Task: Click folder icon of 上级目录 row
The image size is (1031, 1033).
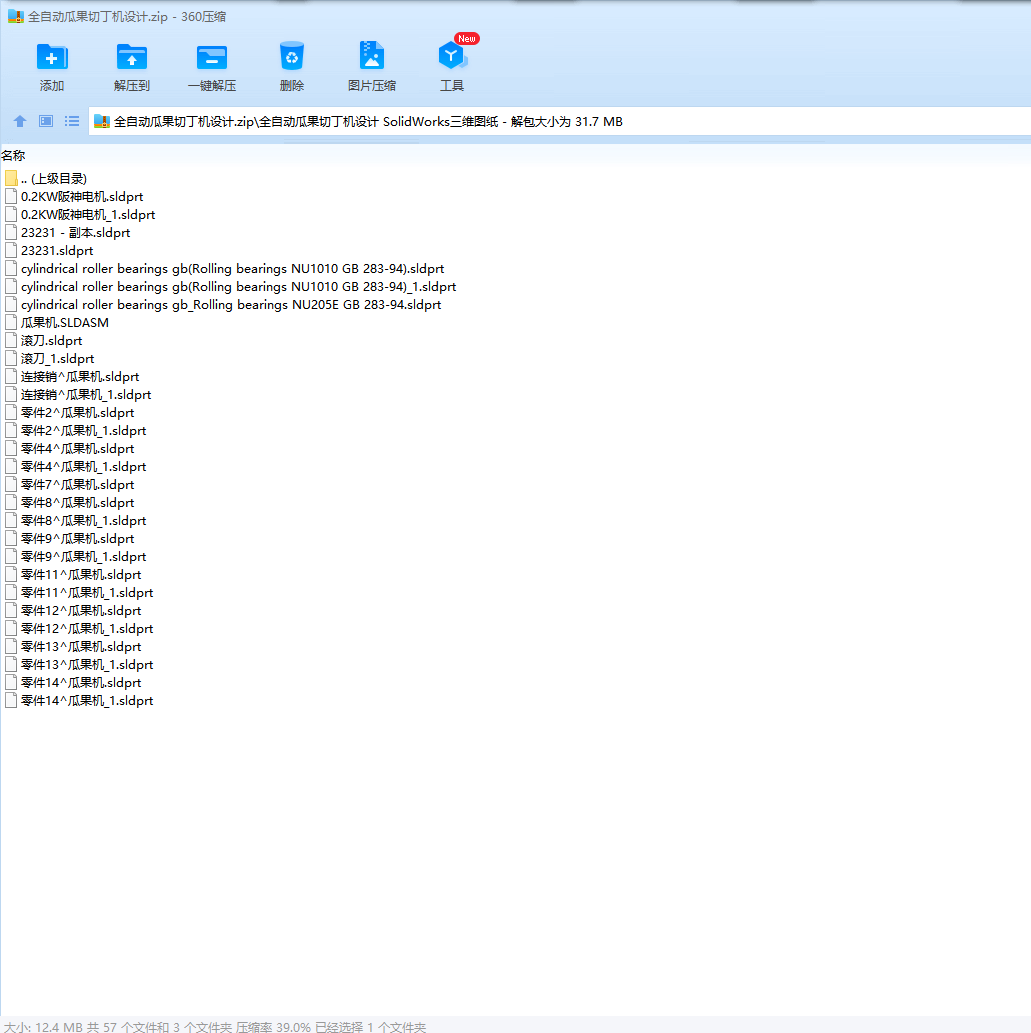Action: [11, 179]
